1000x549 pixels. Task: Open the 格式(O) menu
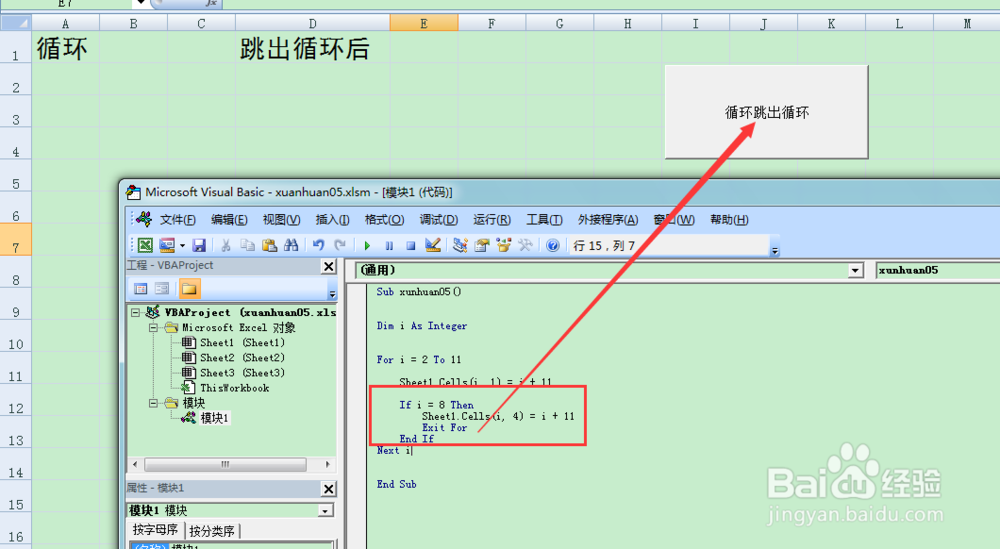click(384, 220)
